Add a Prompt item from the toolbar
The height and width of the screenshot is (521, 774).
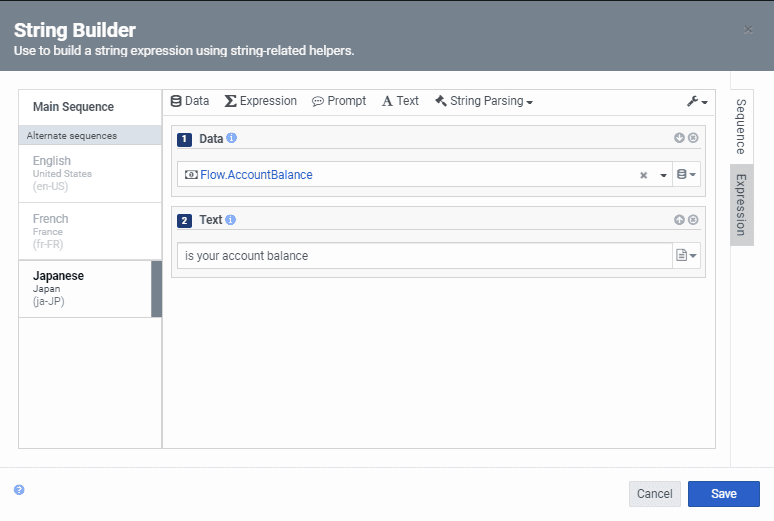(339, 101)
